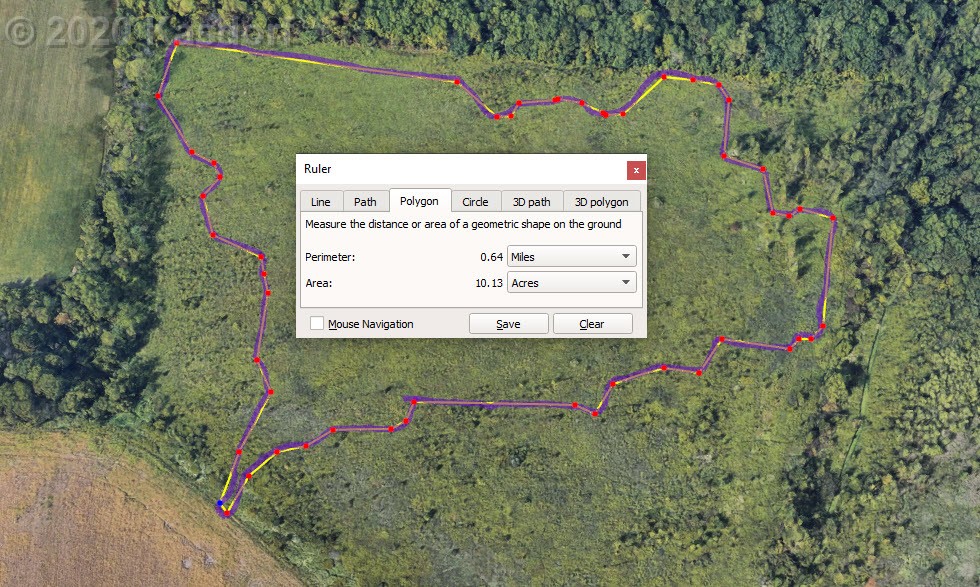Switch to the Circle tab
980x587 pixels.
coord(475,201)
